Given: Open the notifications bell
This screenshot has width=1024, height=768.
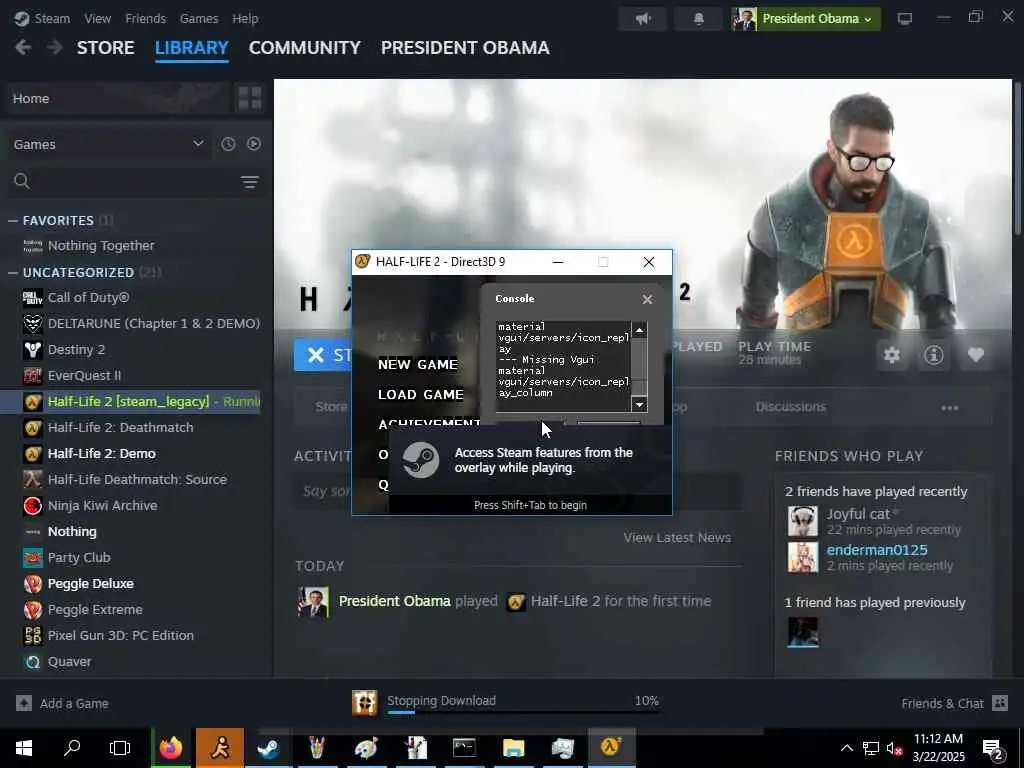Looking at the screenshot, I should [698, 19].
